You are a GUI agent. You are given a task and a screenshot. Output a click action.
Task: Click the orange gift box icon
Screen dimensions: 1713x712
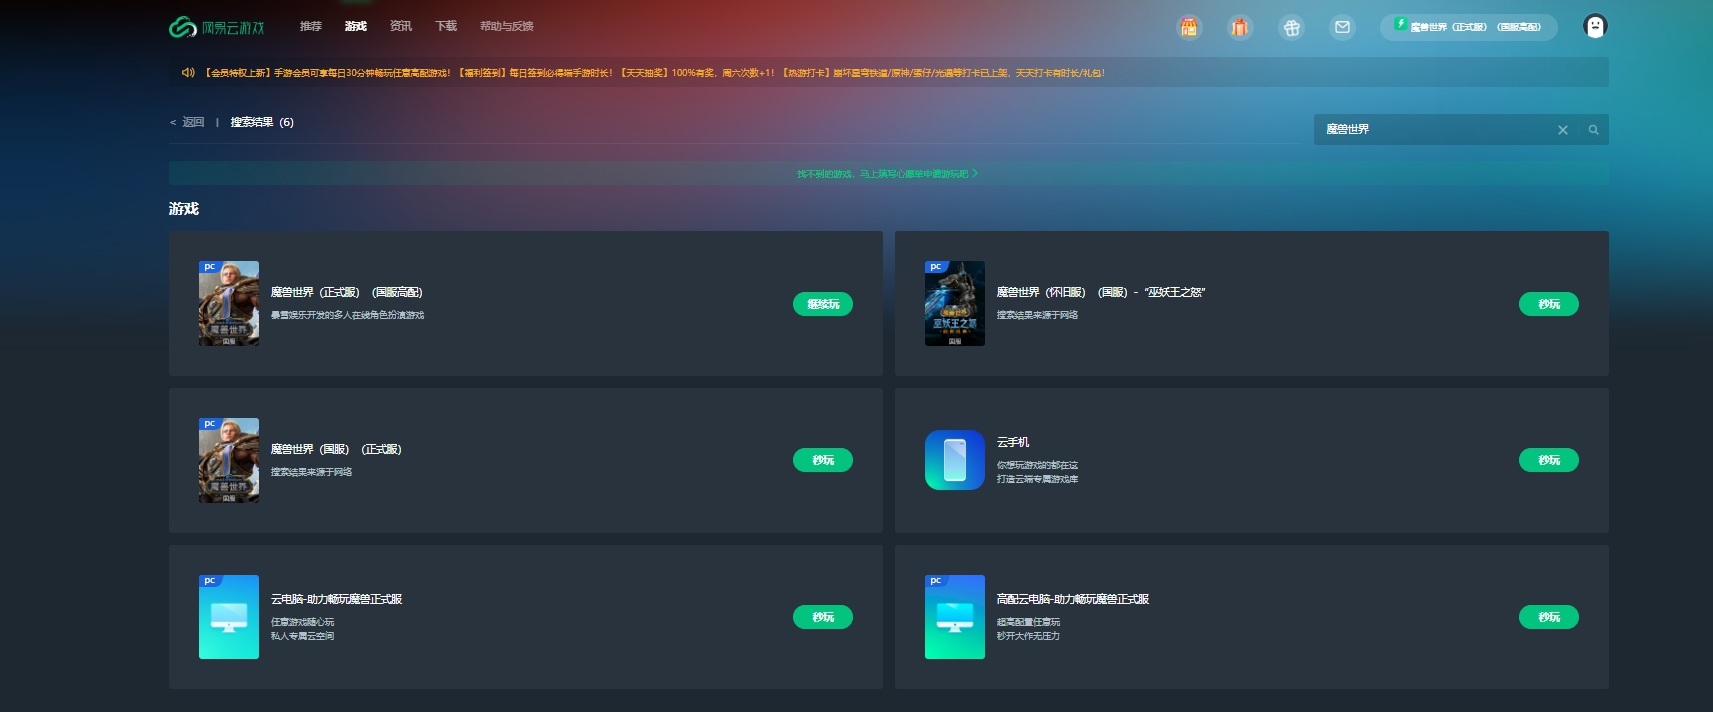pos(1240,27)
